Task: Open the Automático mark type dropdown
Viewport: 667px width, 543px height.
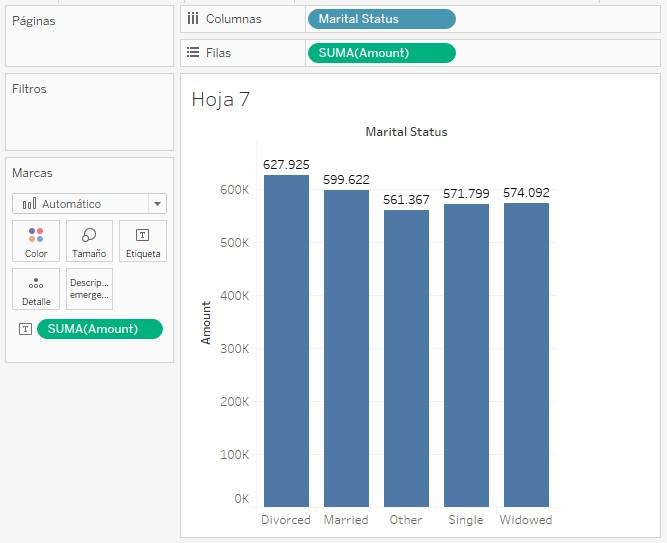Action: (89, 203)
